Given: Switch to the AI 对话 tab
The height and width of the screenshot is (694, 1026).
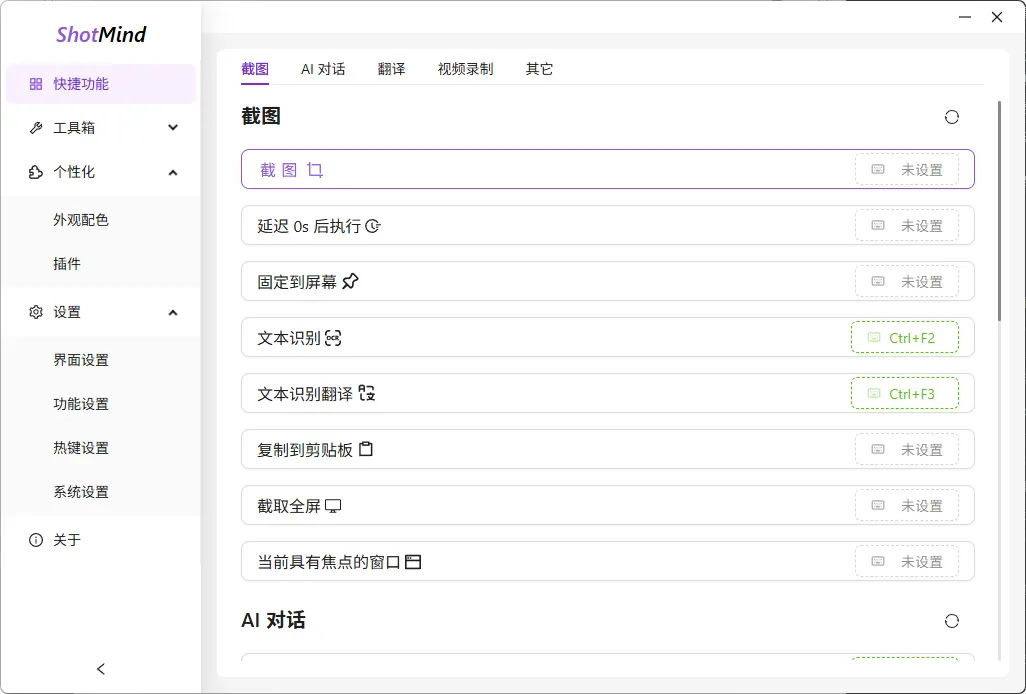Looking at the screenshot, I should pyautogui.click(x=323, y=69).
